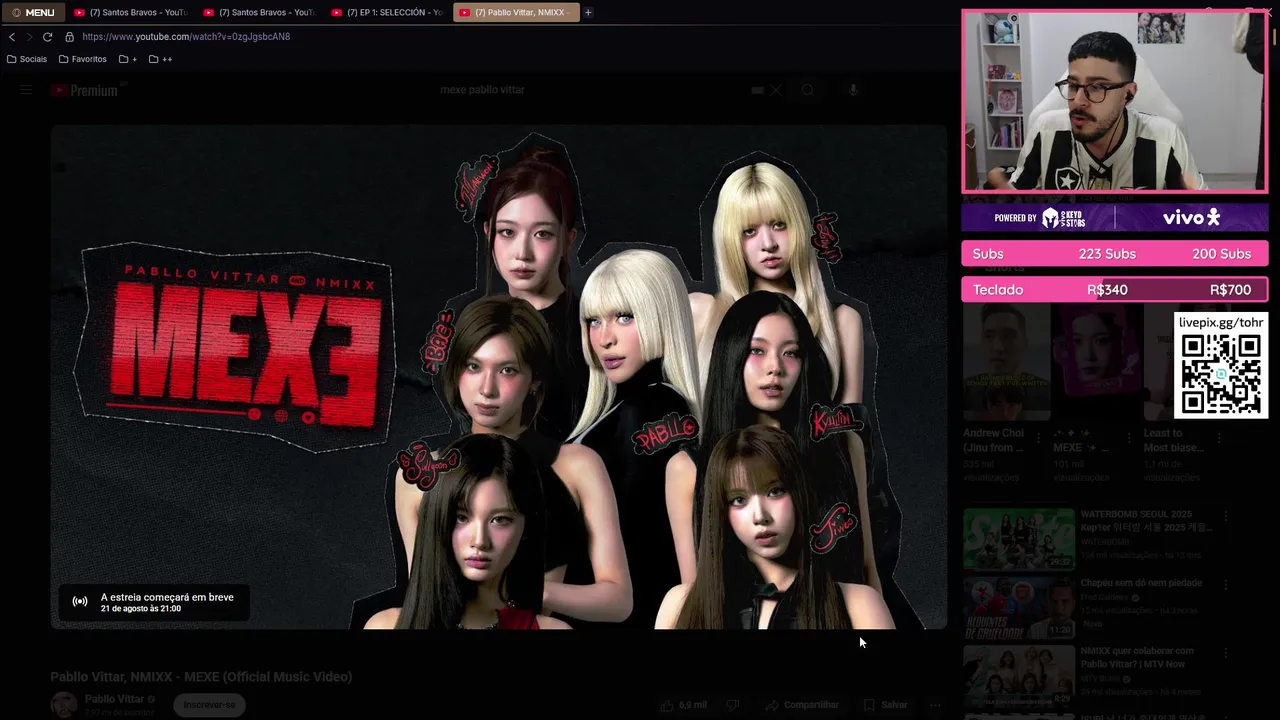Click 'NMIXX quer colaborar com Pabllo Vittar?' title
Image resolution: width=1280 pixels, height=720 pixels.
[x=1137, y=657]
